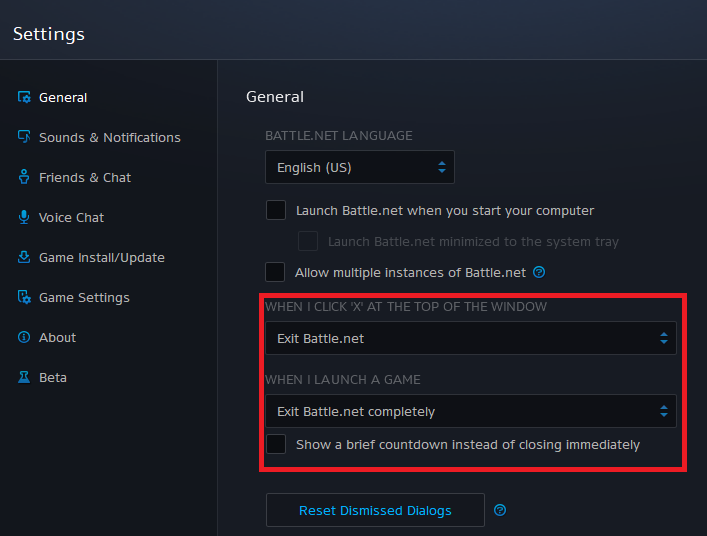Viewport: 707px width, 536px height.
Task: Click the WHEN I CLICK 'X' label
Action: 406,307
